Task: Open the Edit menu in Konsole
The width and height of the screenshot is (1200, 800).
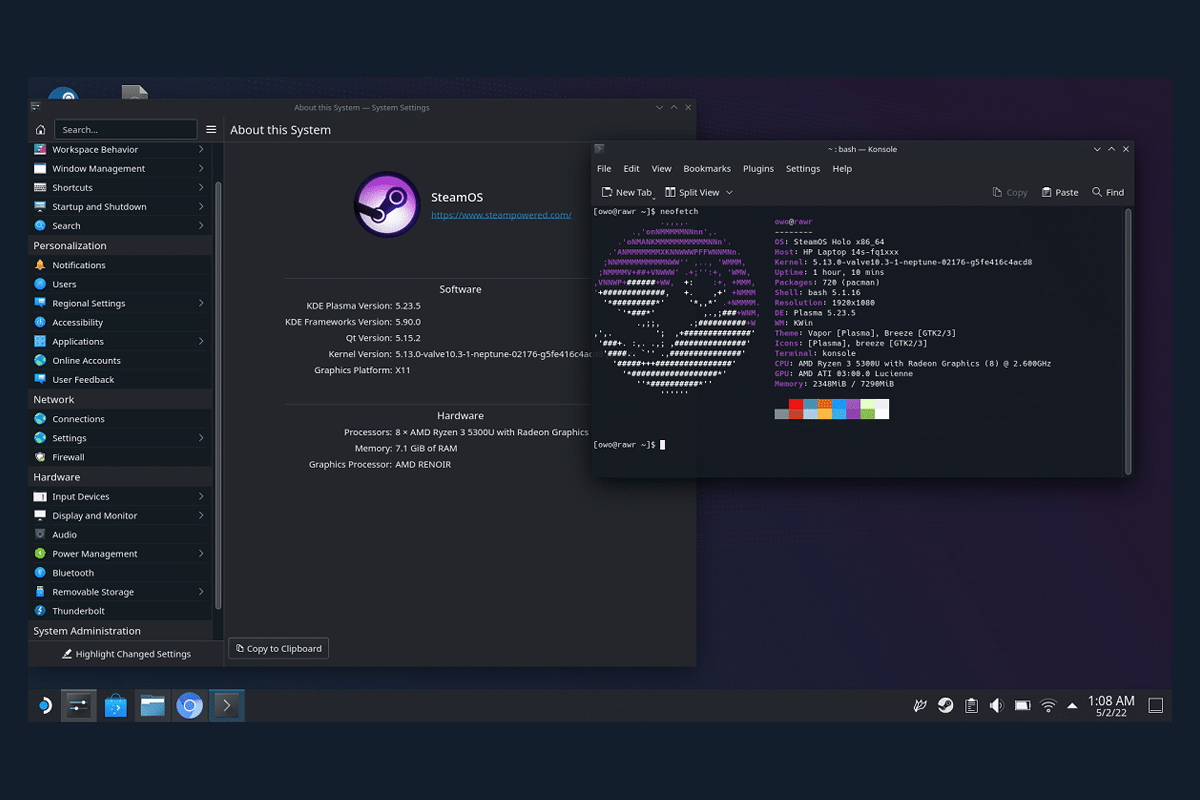Action: coord(631,169)
